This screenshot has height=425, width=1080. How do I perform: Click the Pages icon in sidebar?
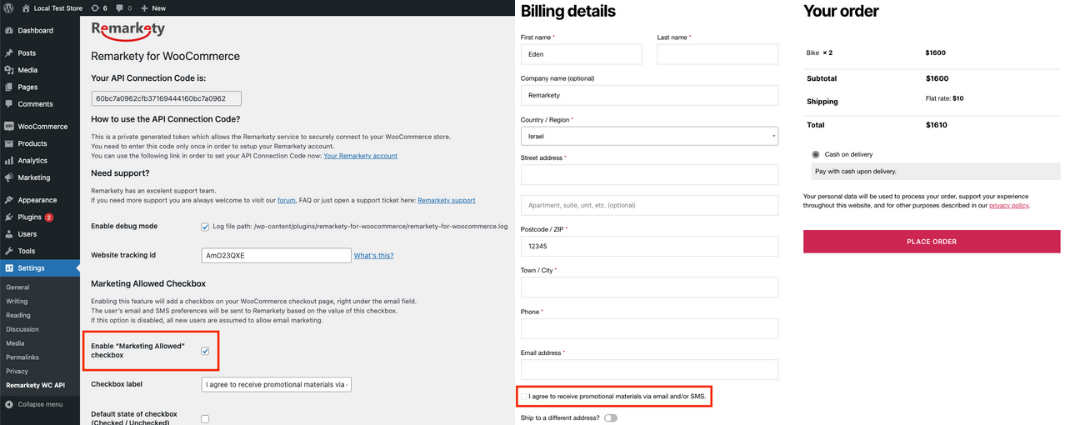coord(9,87)
